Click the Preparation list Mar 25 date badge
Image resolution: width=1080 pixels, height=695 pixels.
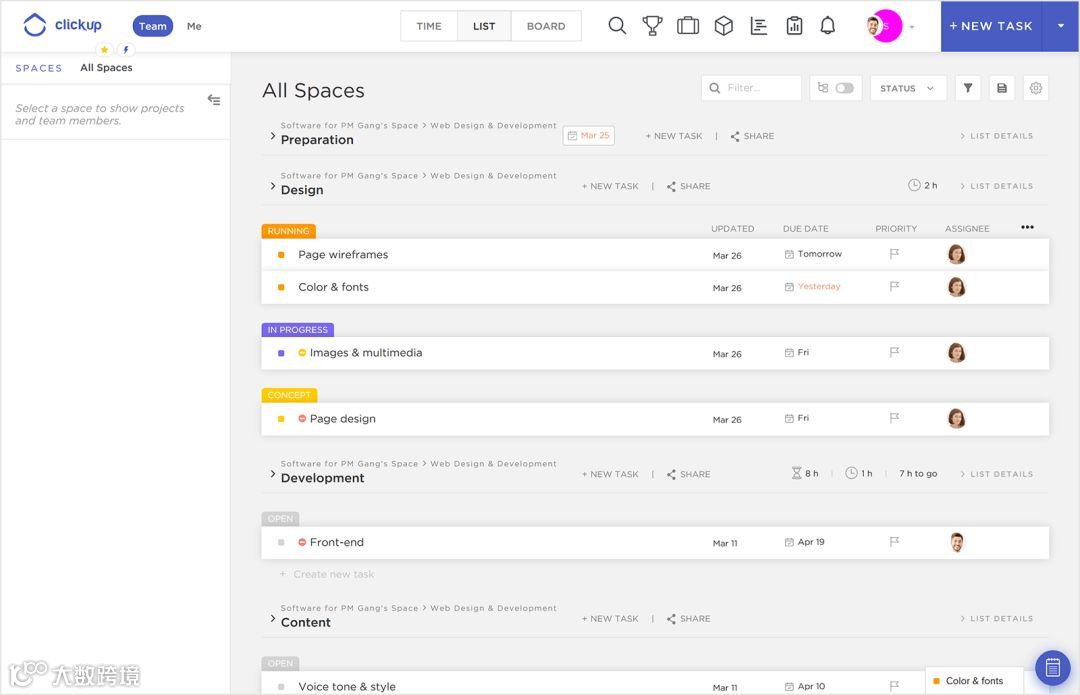click(589, 136)
